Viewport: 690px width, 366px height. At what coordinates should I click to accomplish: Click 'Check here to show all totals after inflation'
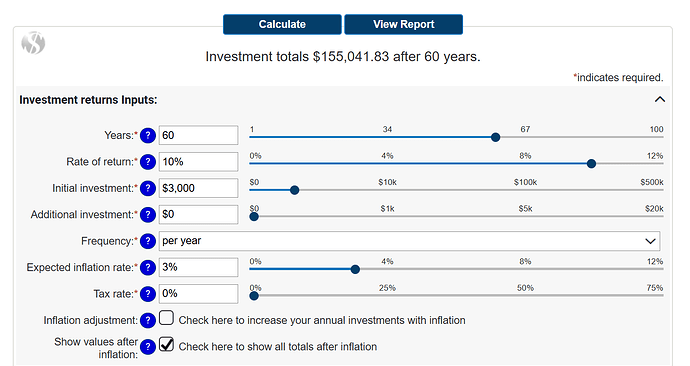click(278, 347)
